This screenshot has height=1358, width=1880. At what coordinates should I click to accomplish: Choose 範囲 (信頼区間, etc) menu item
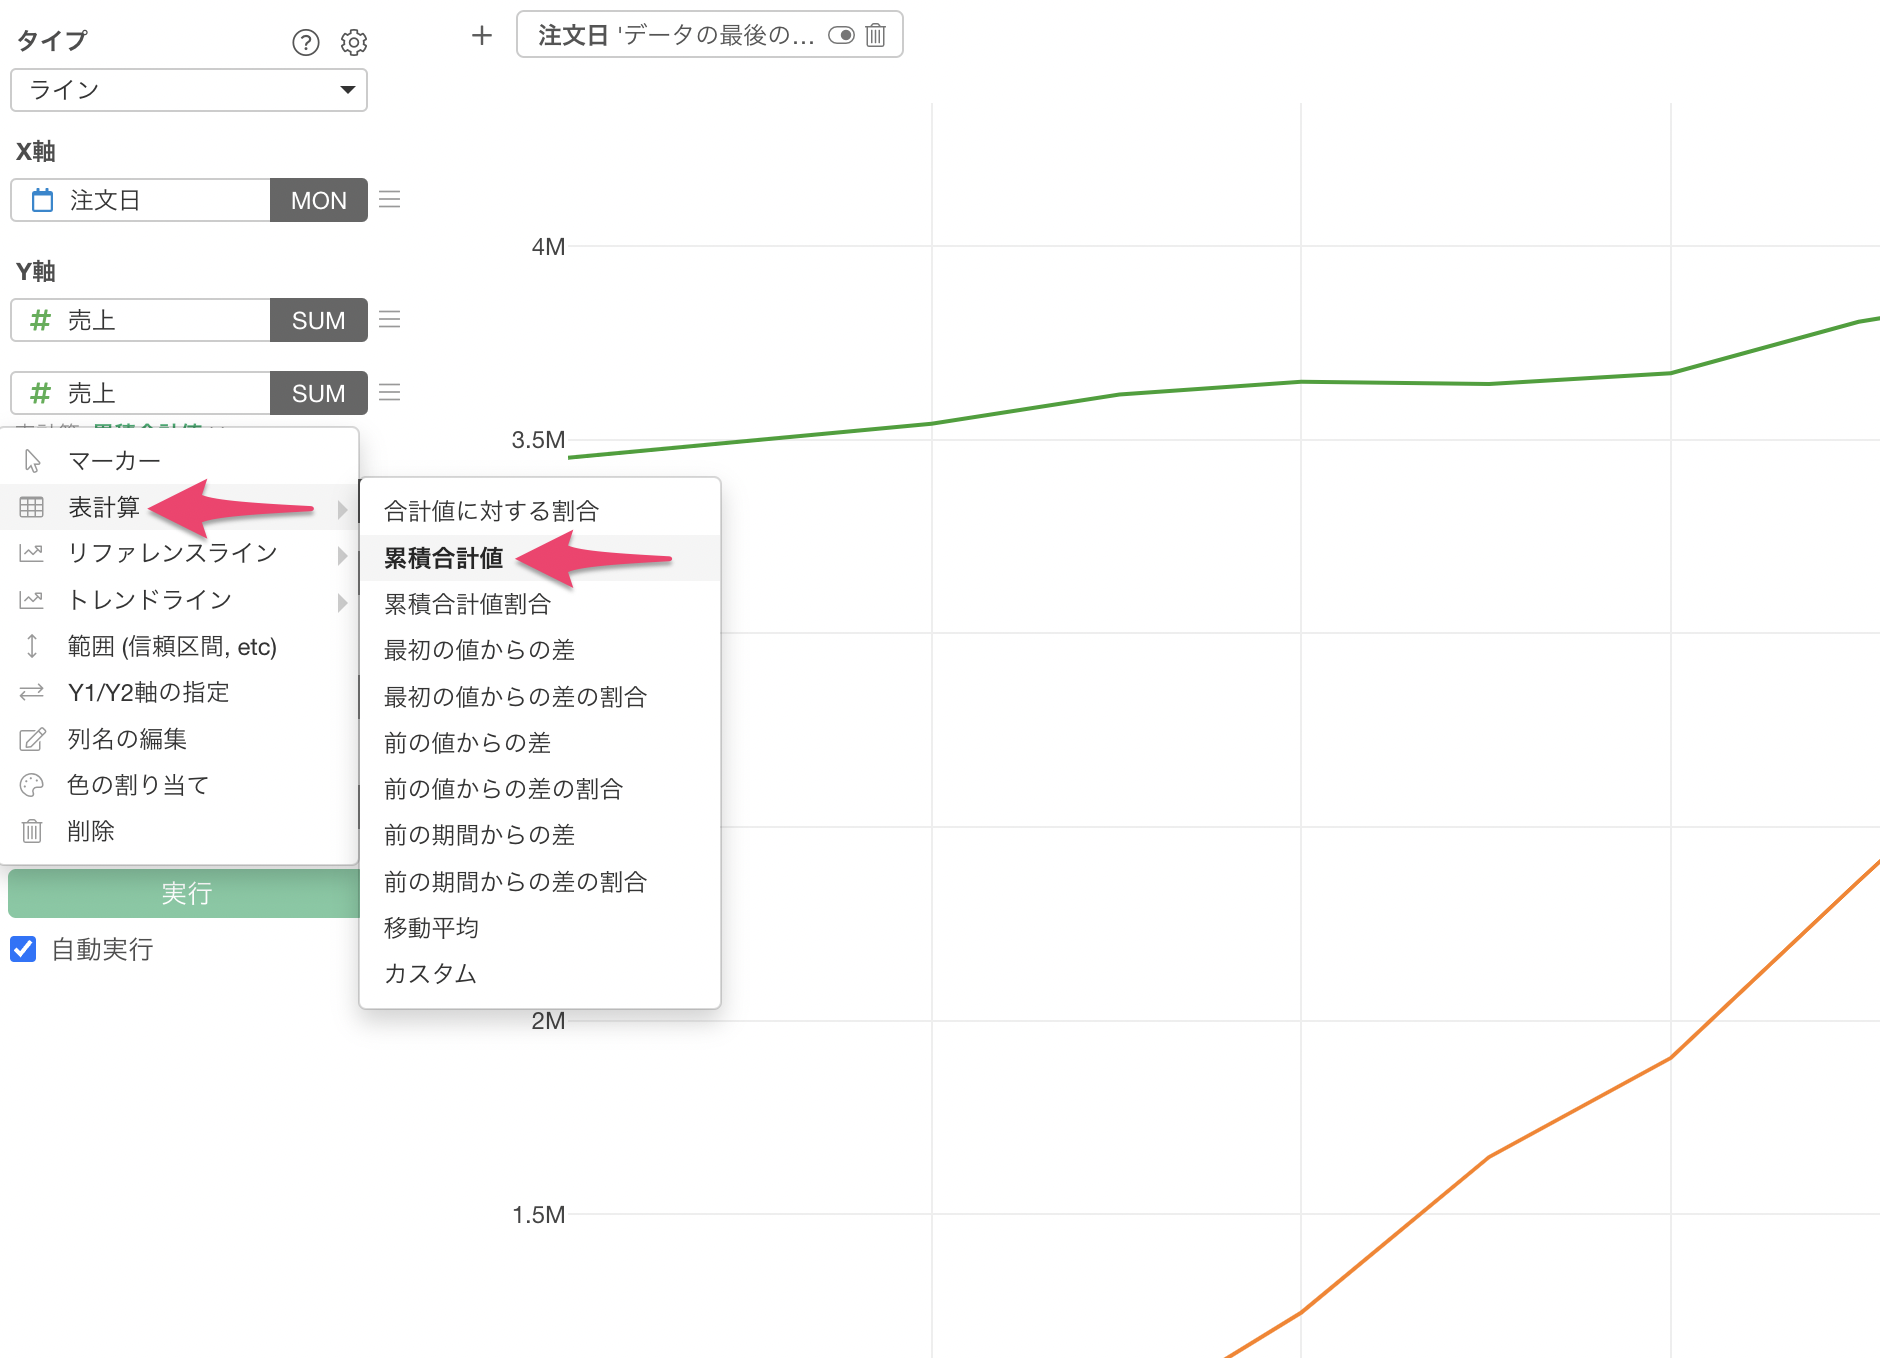click(180, 646)
